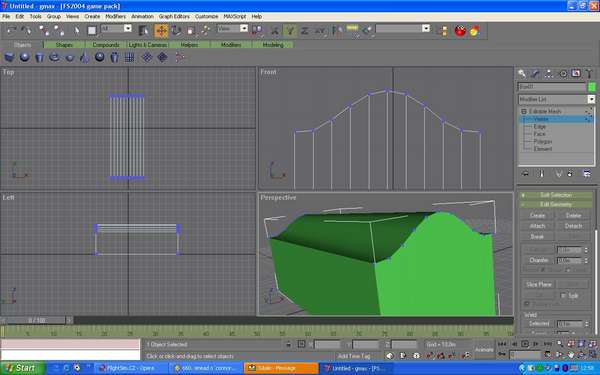The height and width of the screenshot is (375, 600).
Task: Click the Mirror Selected Objects icon
Action: click(x=337, y=31)
